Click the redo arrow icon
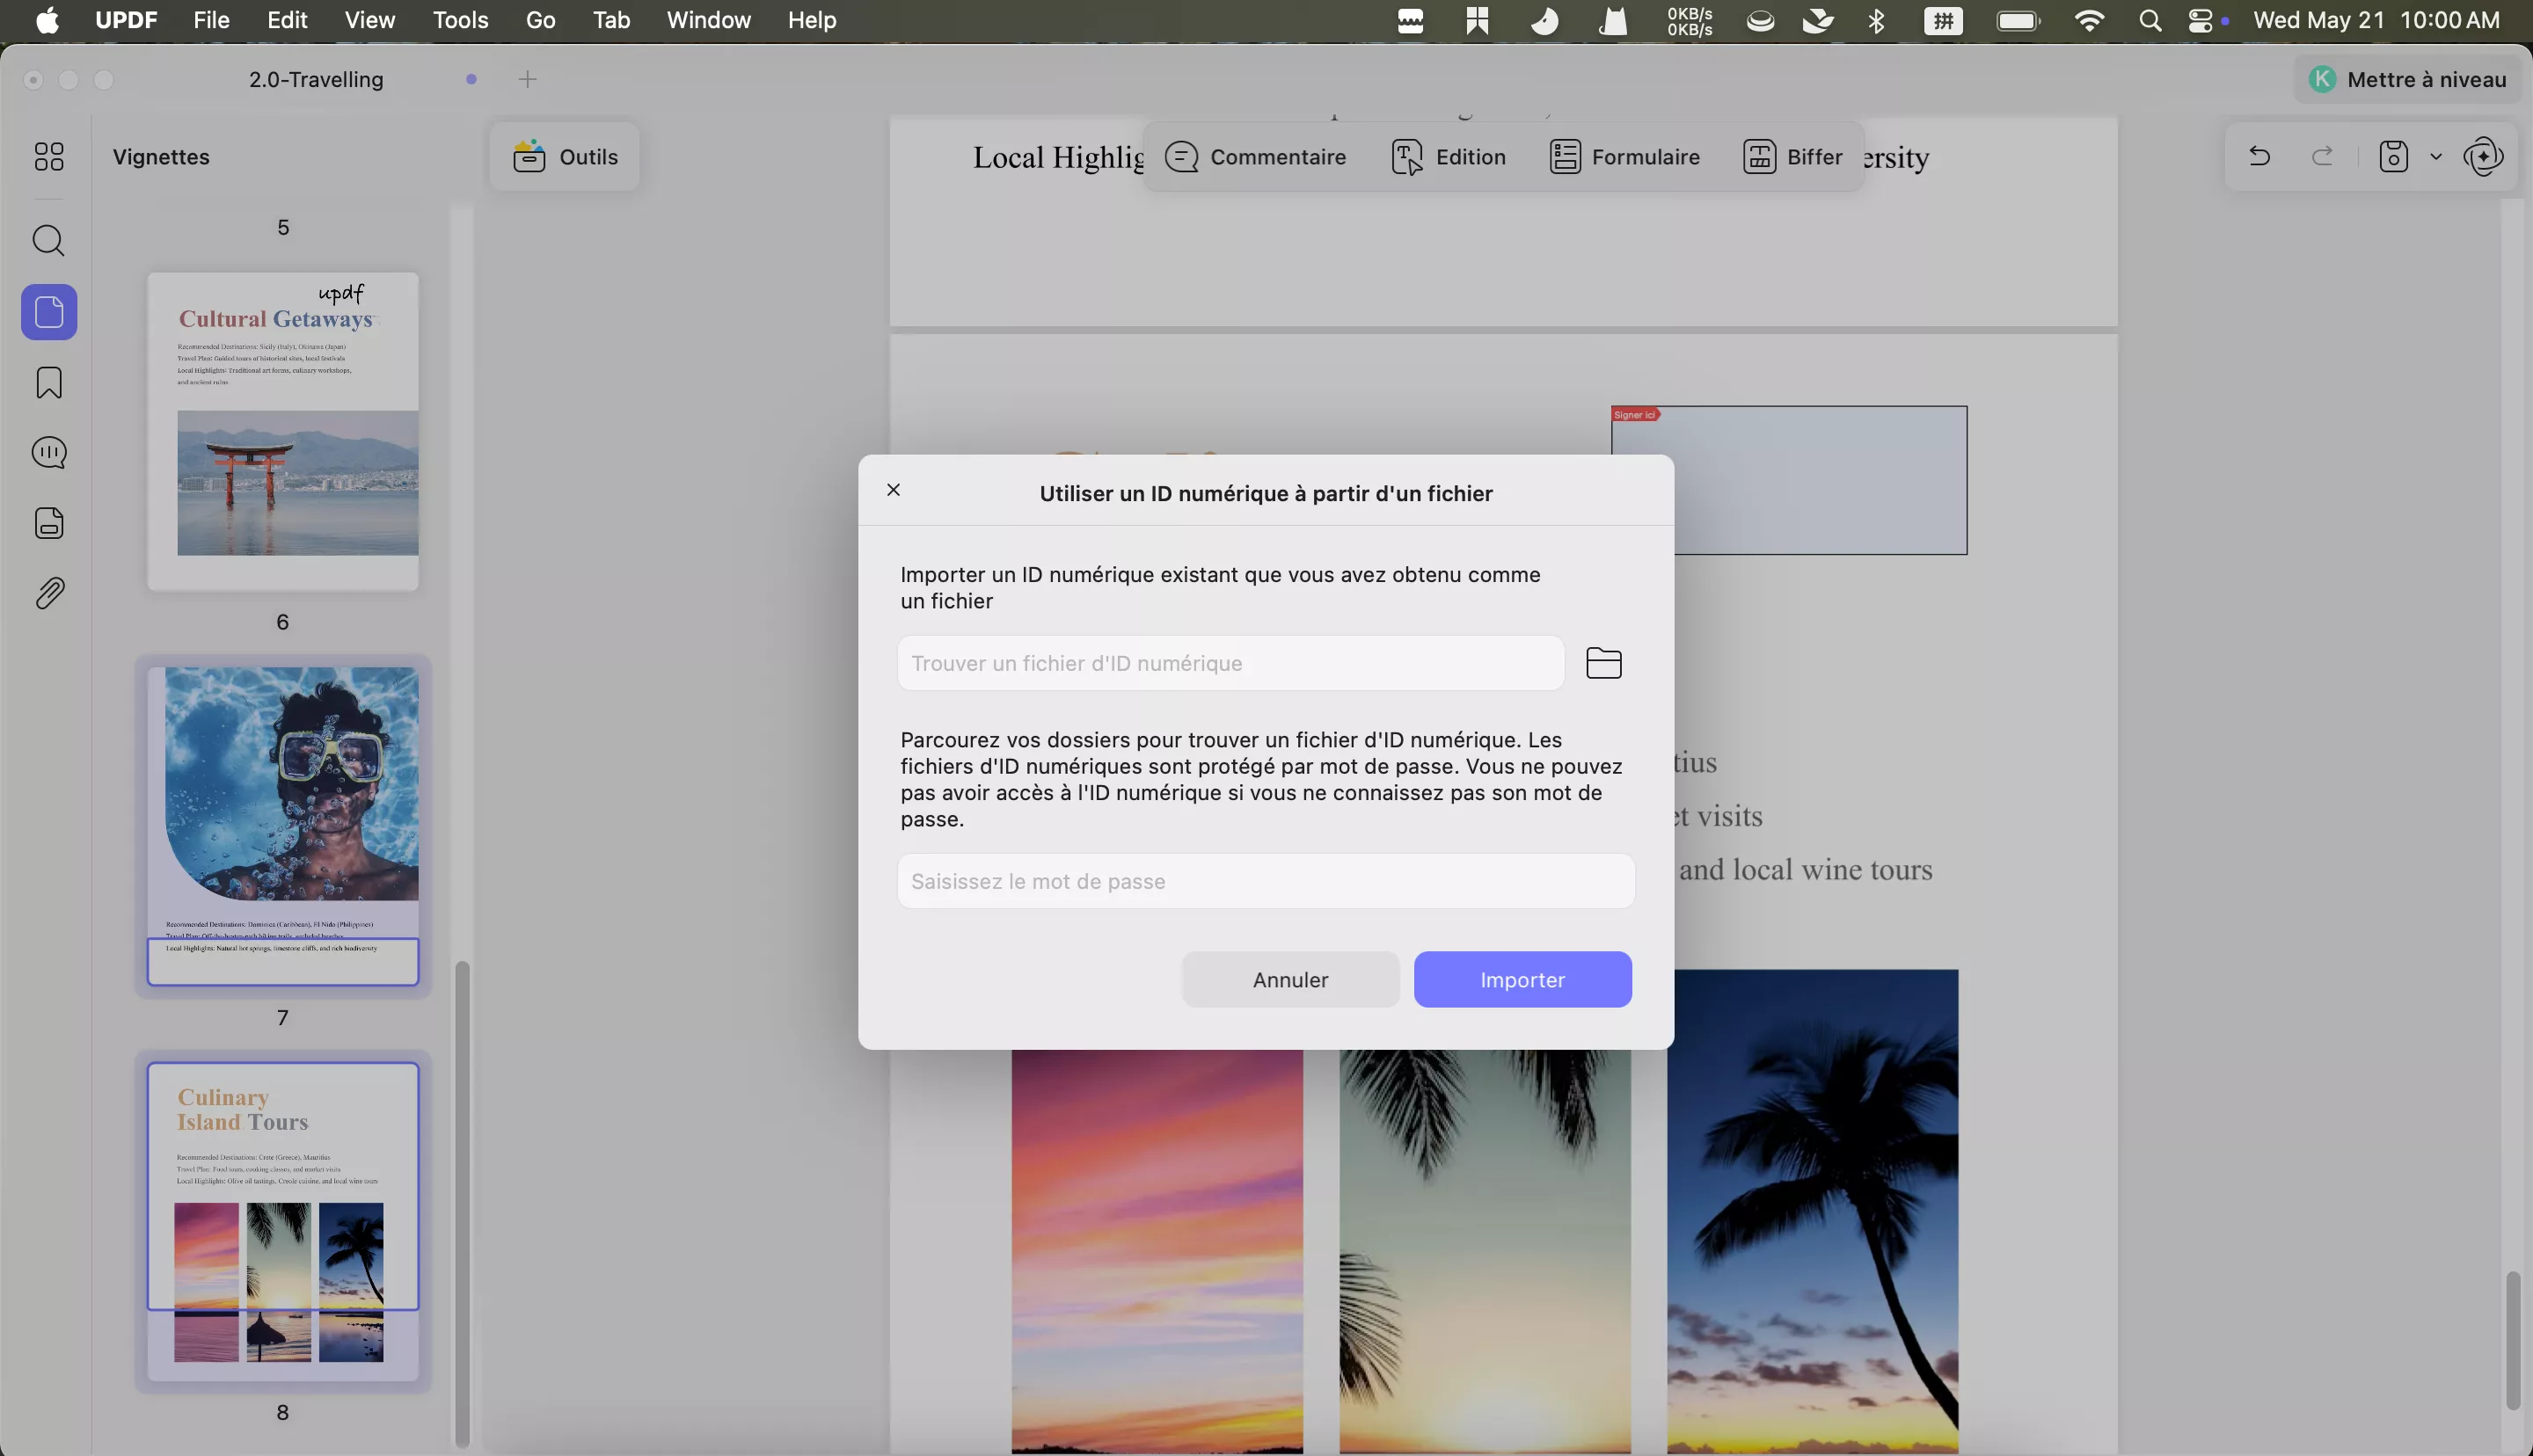2533x1456 pixels. (x=2323, y=157)
